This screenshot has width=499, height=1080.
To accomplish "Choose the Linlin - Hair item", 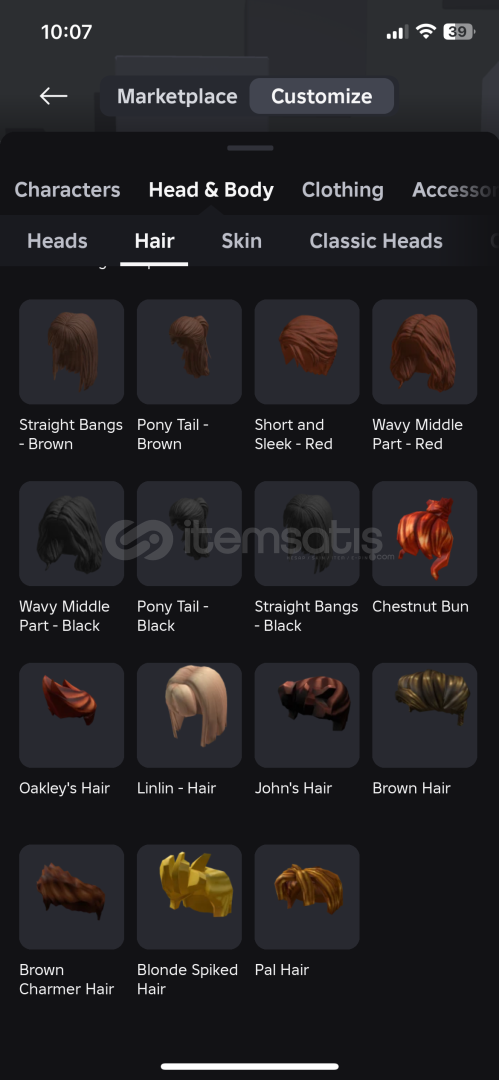I will (x=190, y=715).
